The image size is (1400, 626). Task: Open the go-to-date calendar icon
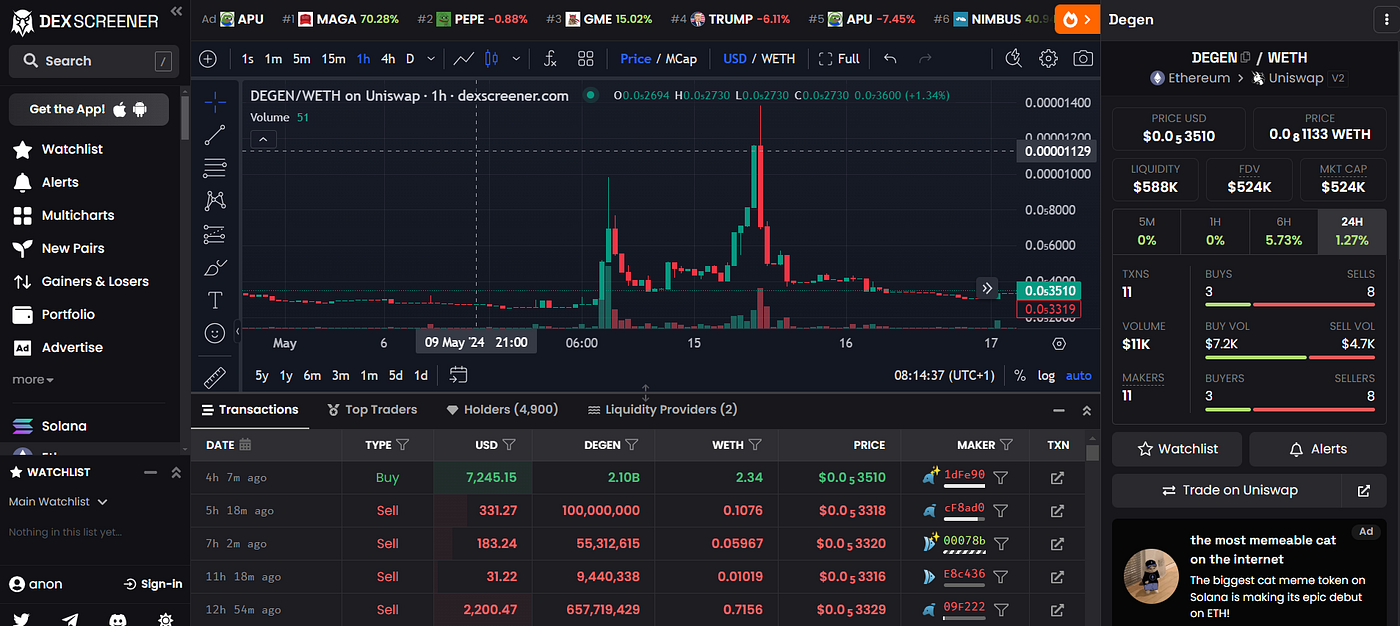[x=458, y=375]
